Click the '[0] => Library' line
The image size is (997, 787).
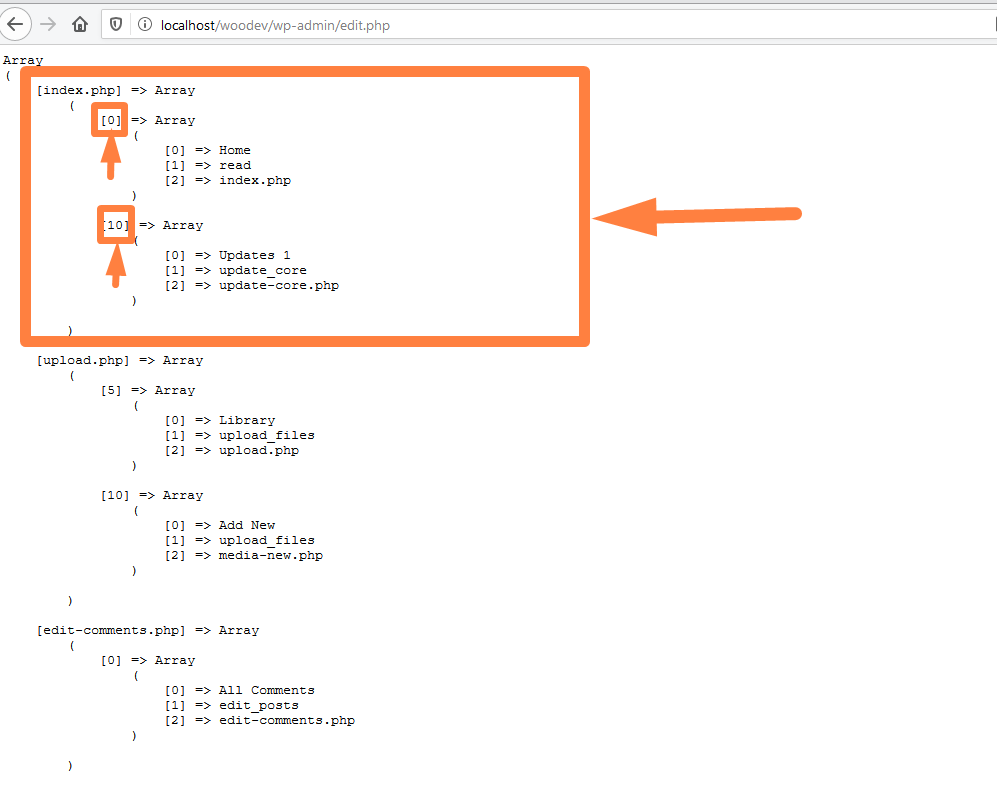220,420
